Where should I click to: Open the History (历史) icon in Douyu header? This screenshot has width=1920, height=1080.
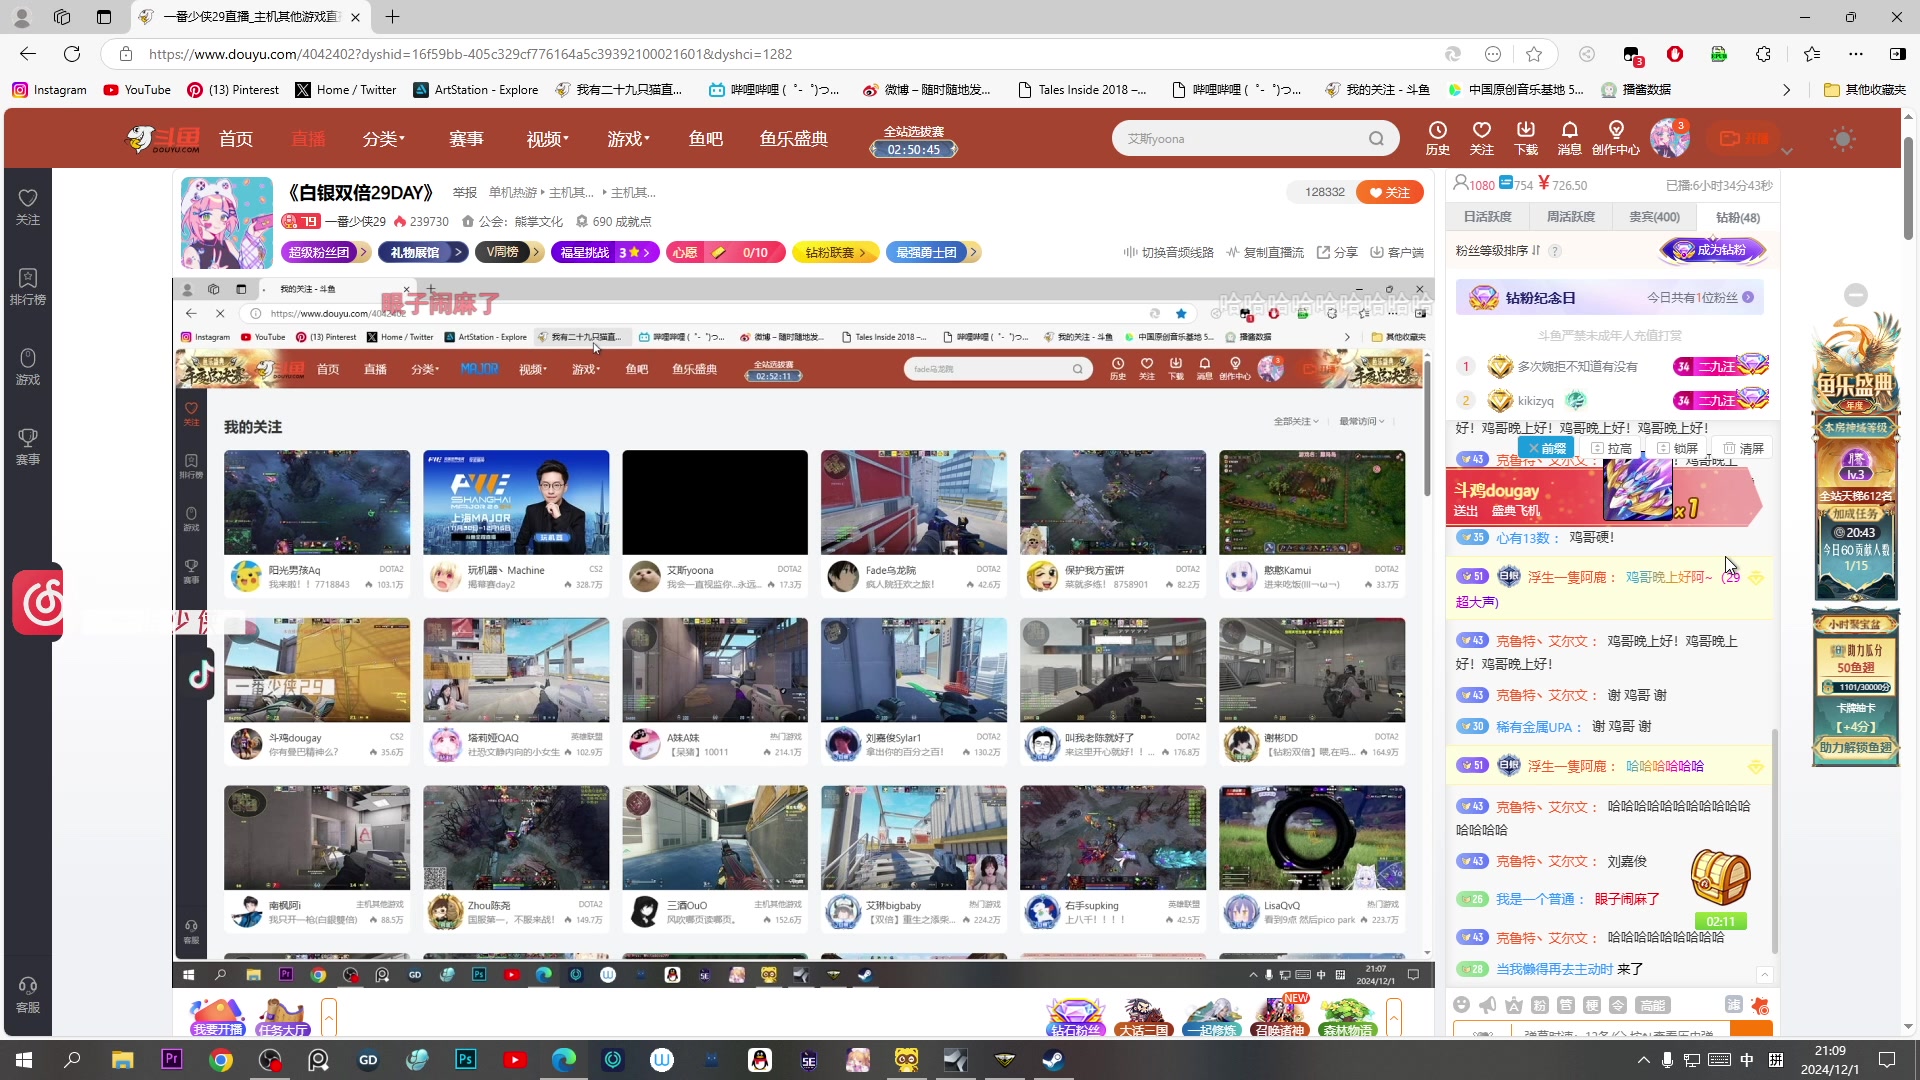coord(1437,138)
